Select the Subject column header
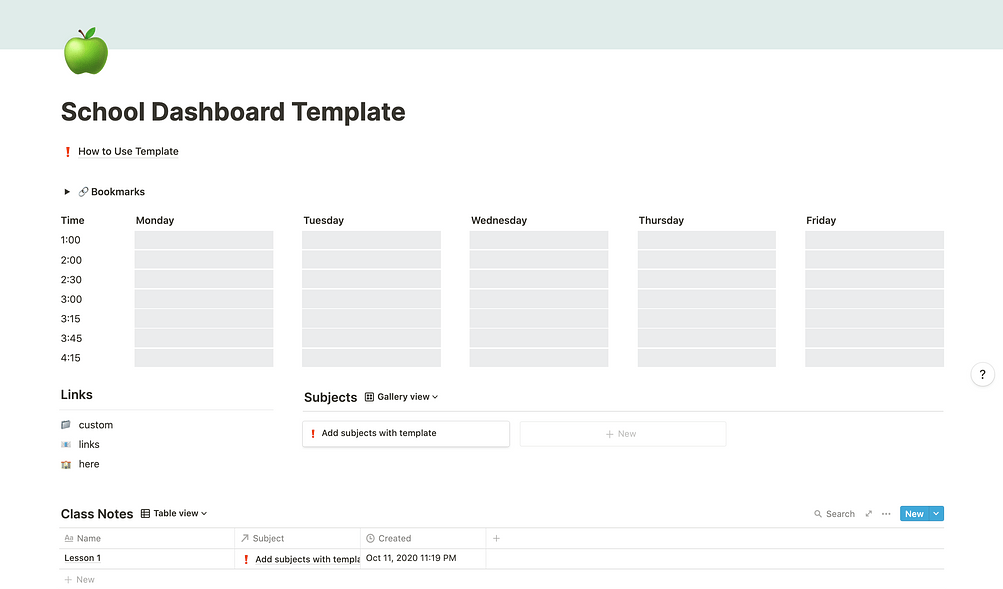 click(297, 538)
